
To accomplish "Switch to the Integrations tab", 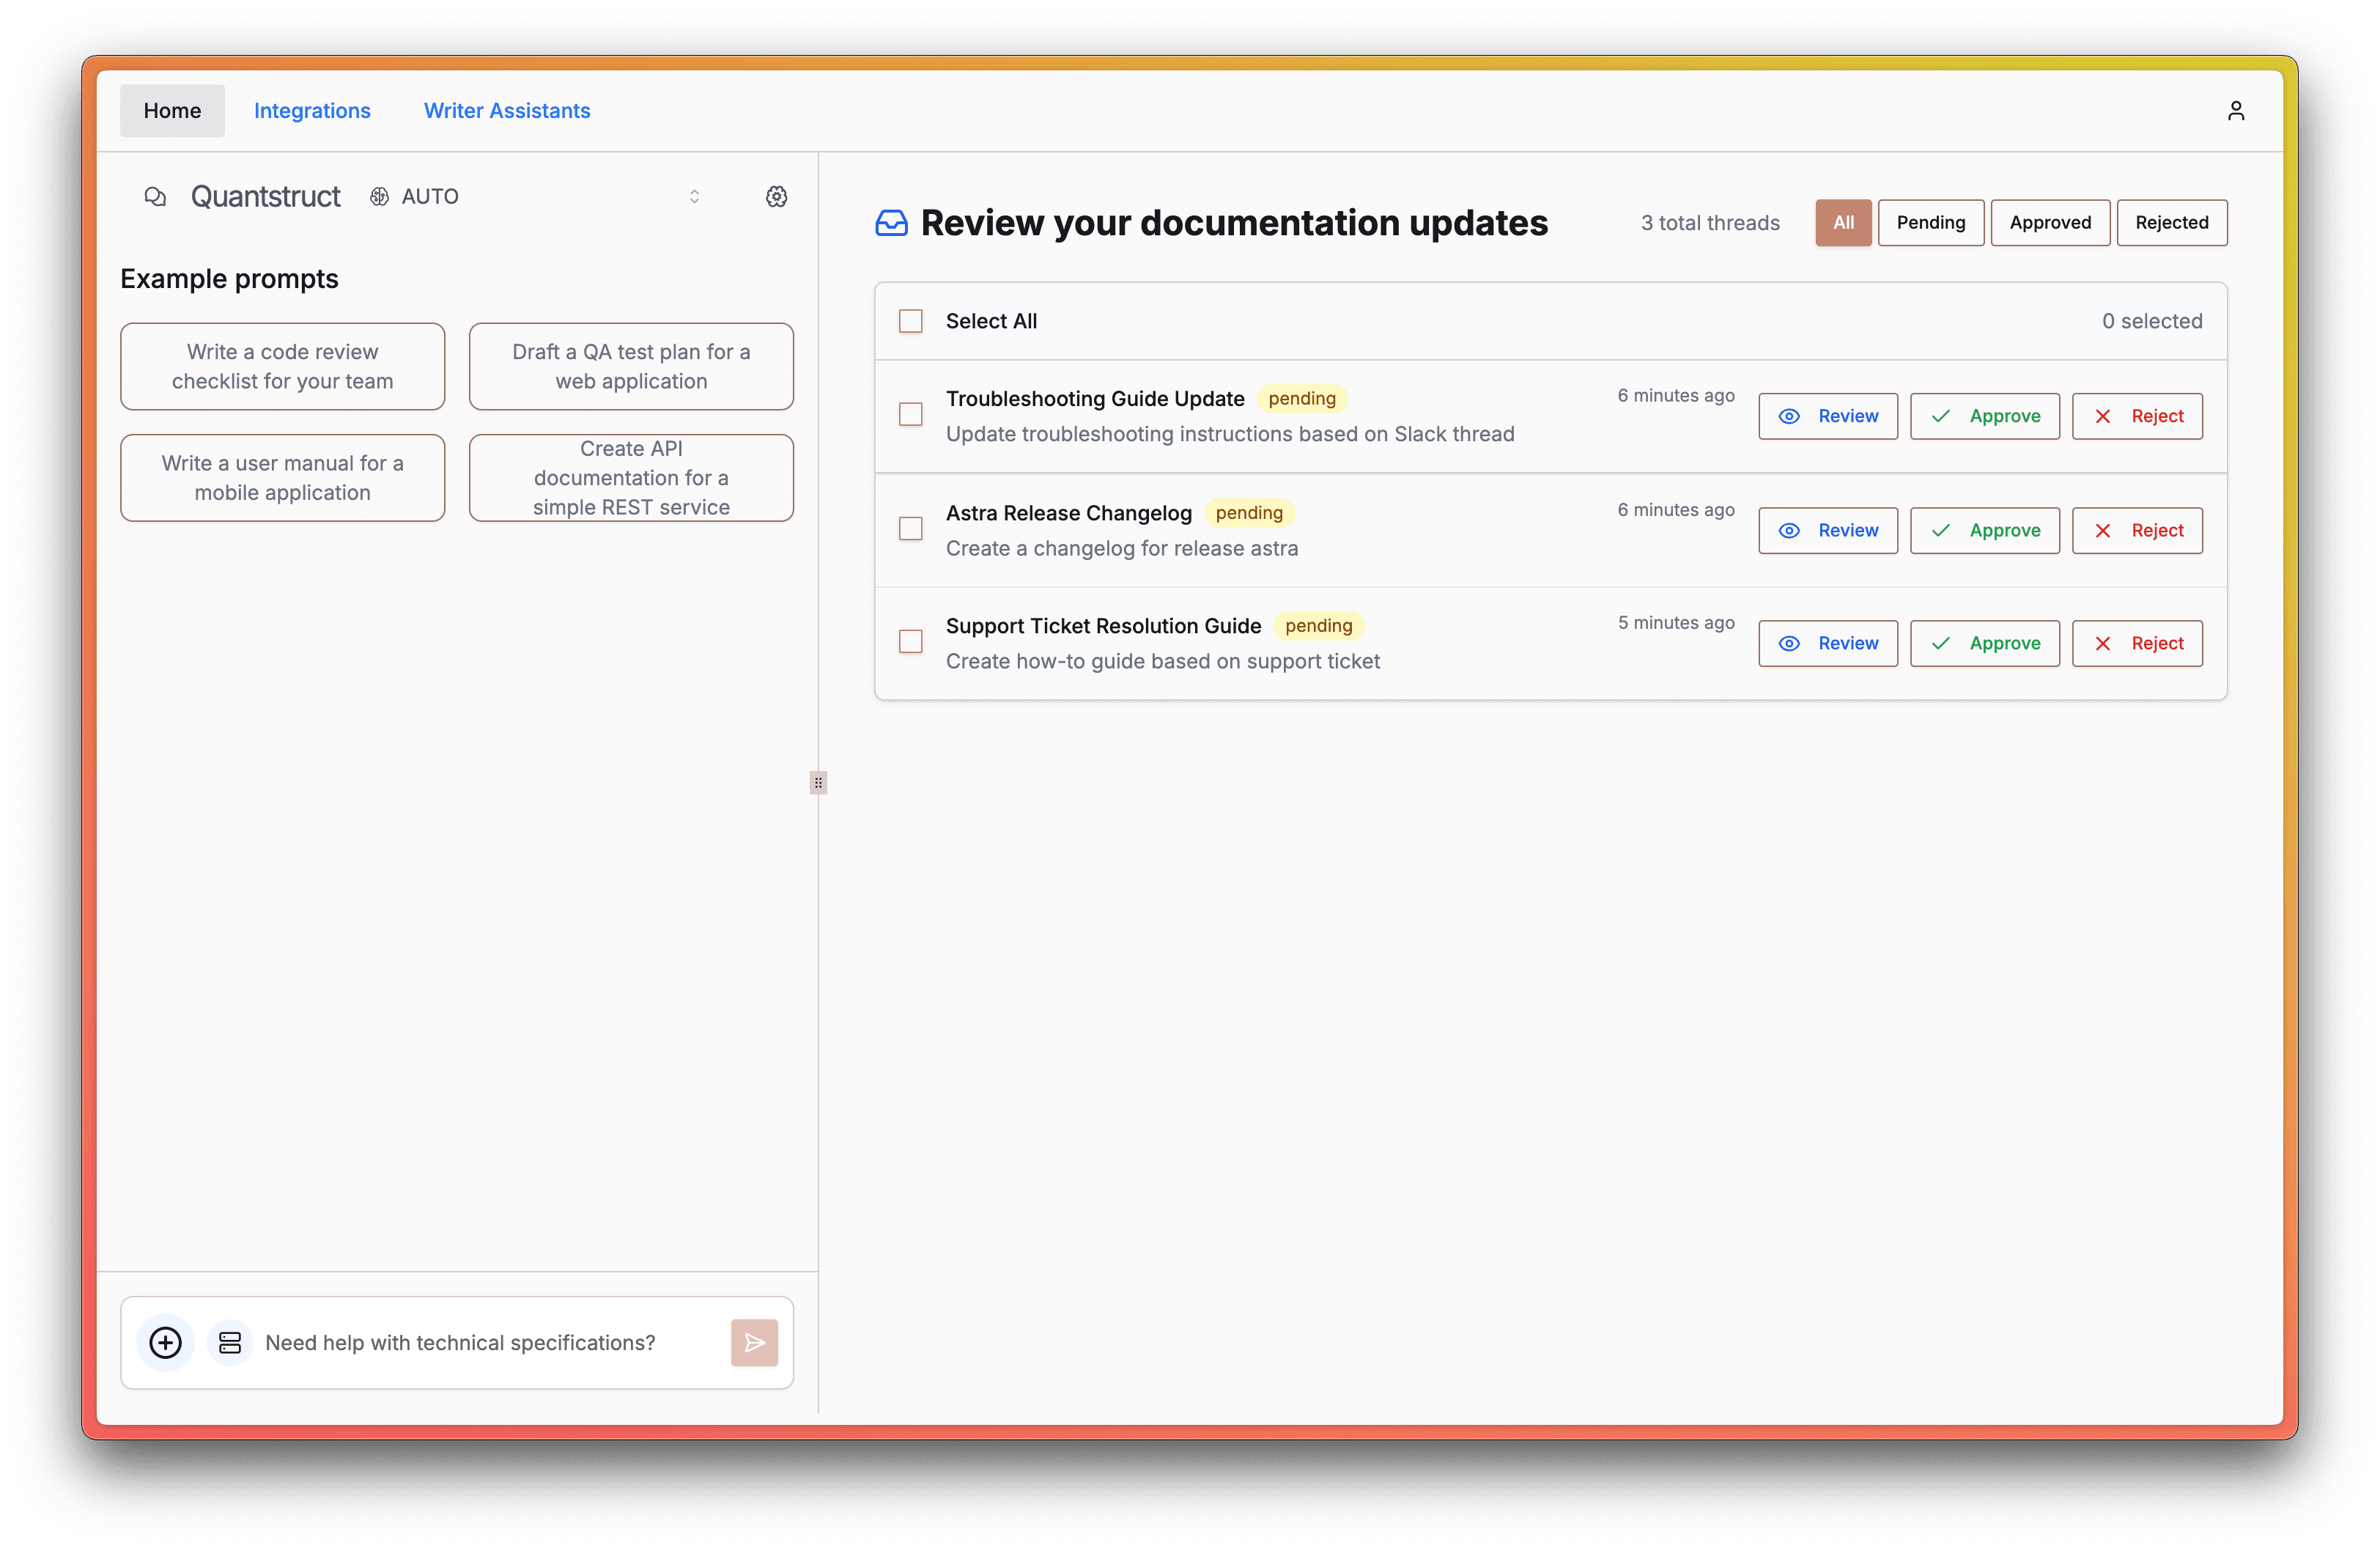I will 312,110.
